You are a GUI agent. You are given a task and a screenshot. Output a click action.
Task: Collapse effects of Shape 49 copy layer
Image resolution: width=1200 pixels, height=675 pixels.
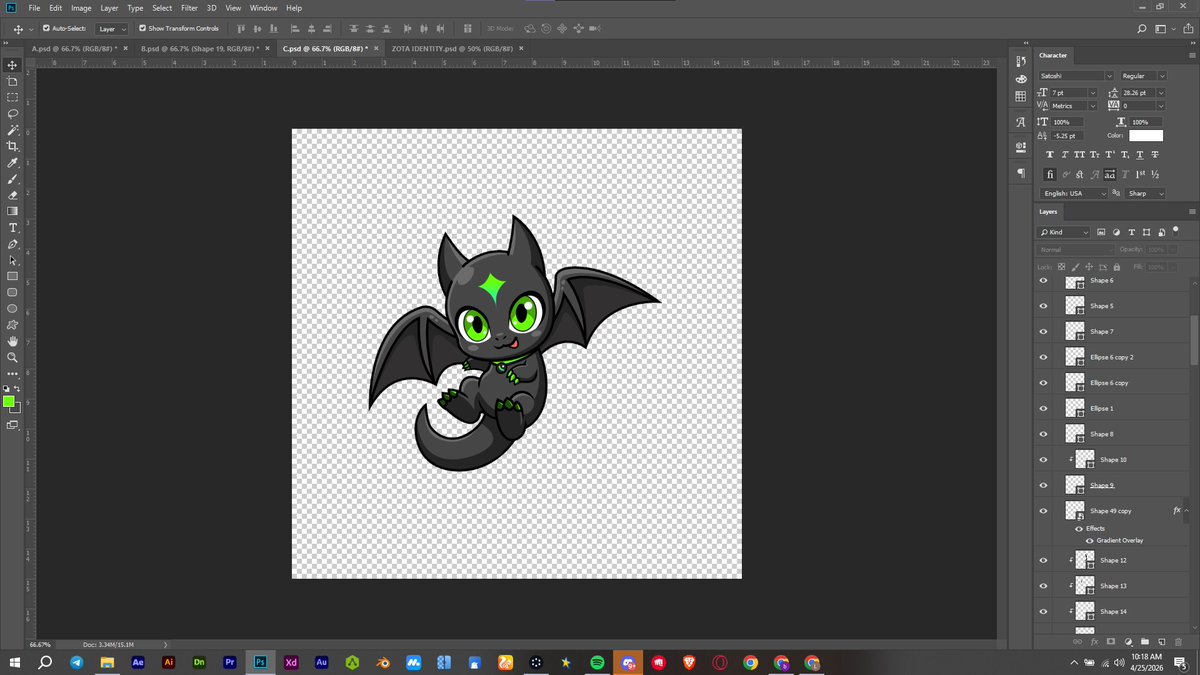(1187, 511)
